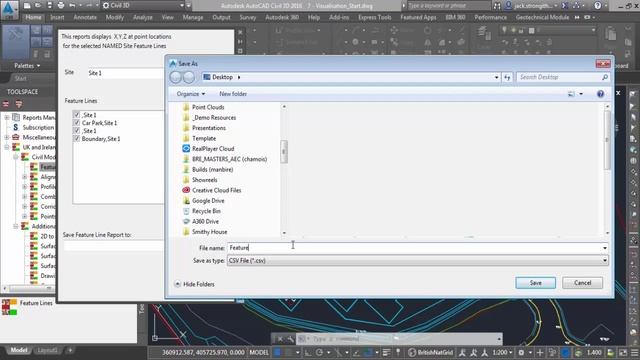640x360 pixels.
Task: Open the Palettes panel dropdown
Action: click(27, 65)
